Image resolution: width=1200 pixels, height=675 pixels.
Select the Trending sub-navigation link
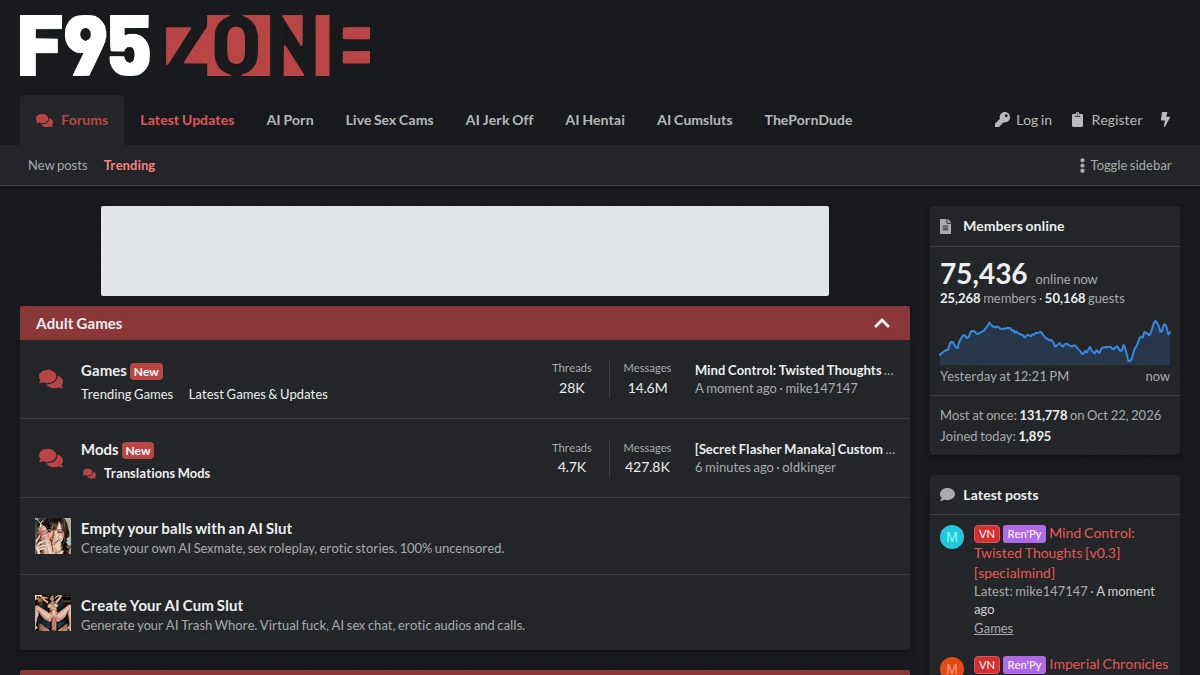coord(130,166)
